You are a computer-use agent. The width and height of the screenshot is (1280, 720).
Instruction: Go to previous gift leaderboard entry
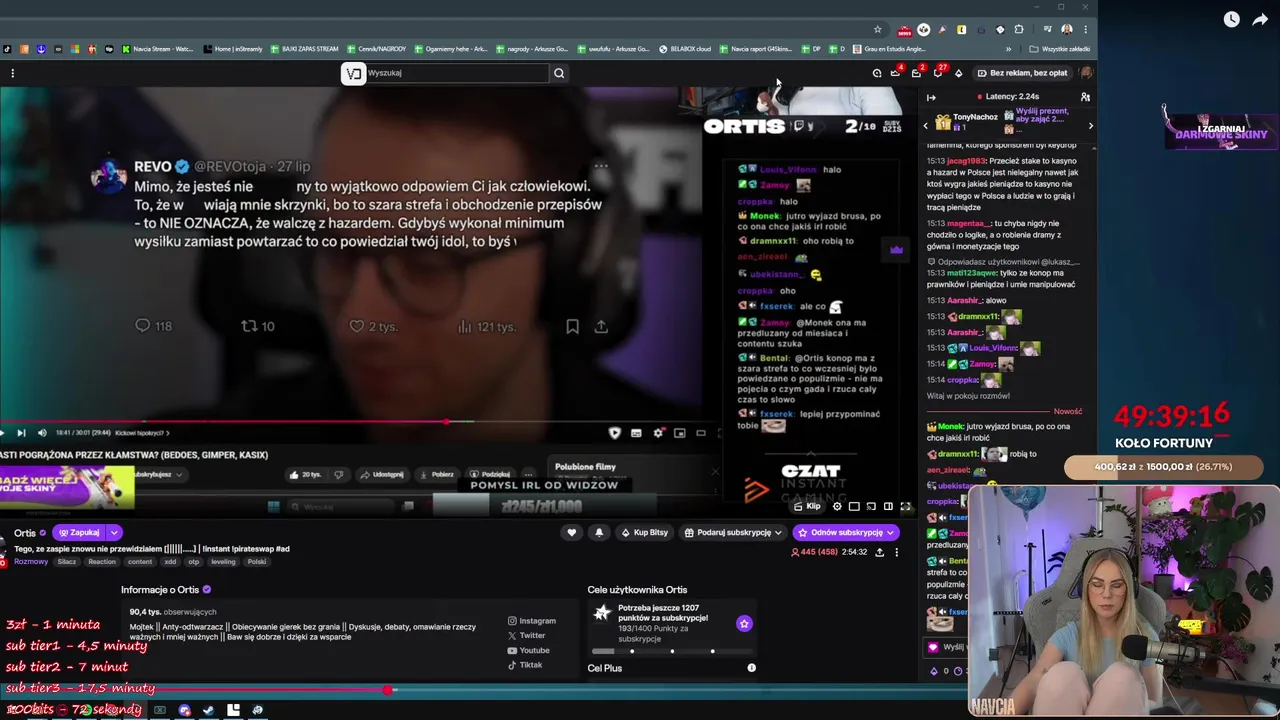point(925,125)
